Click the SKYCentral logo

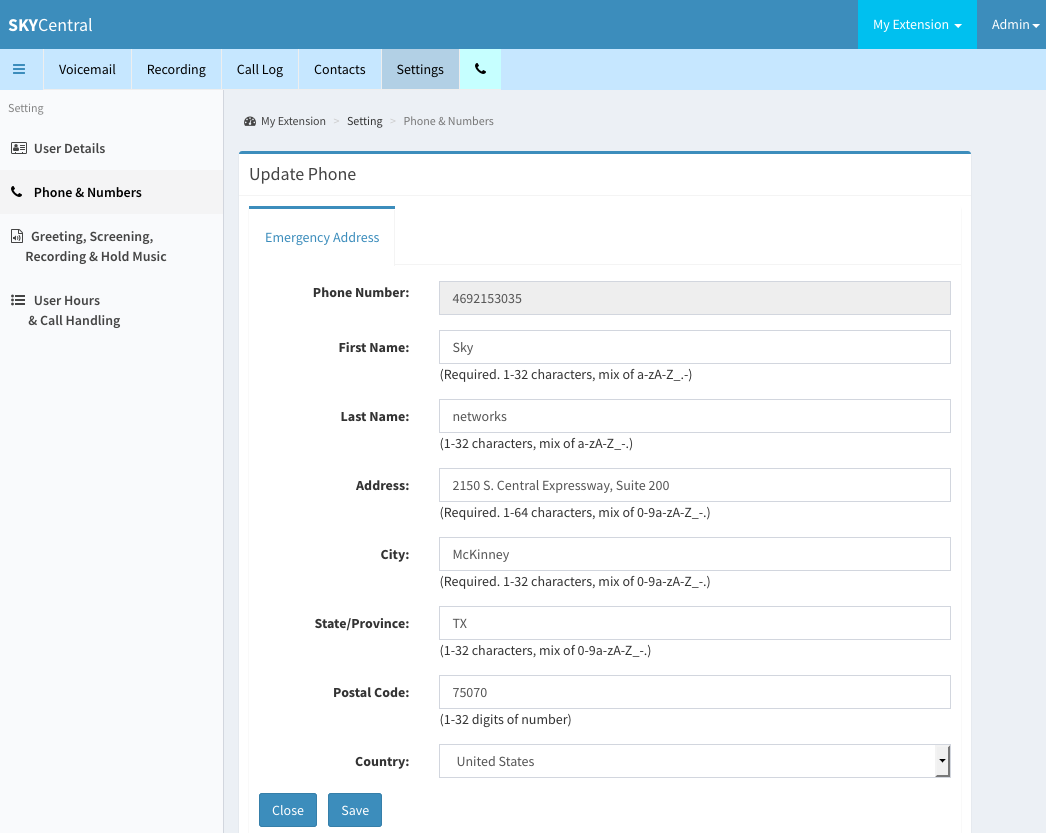point(50,25)
